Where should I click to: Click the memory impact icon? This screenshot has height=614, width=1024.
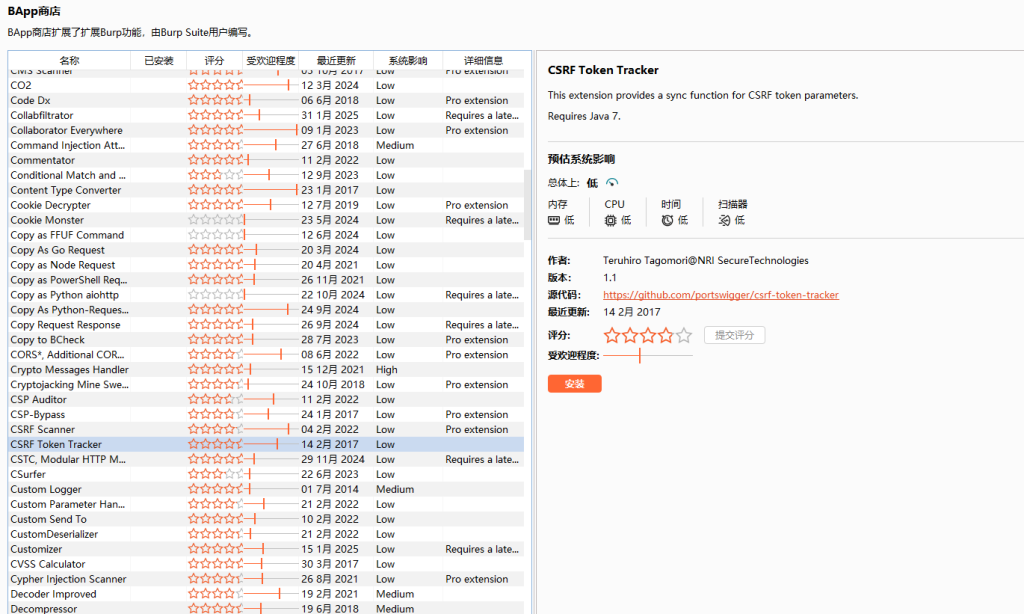click(x=554, y=221)
